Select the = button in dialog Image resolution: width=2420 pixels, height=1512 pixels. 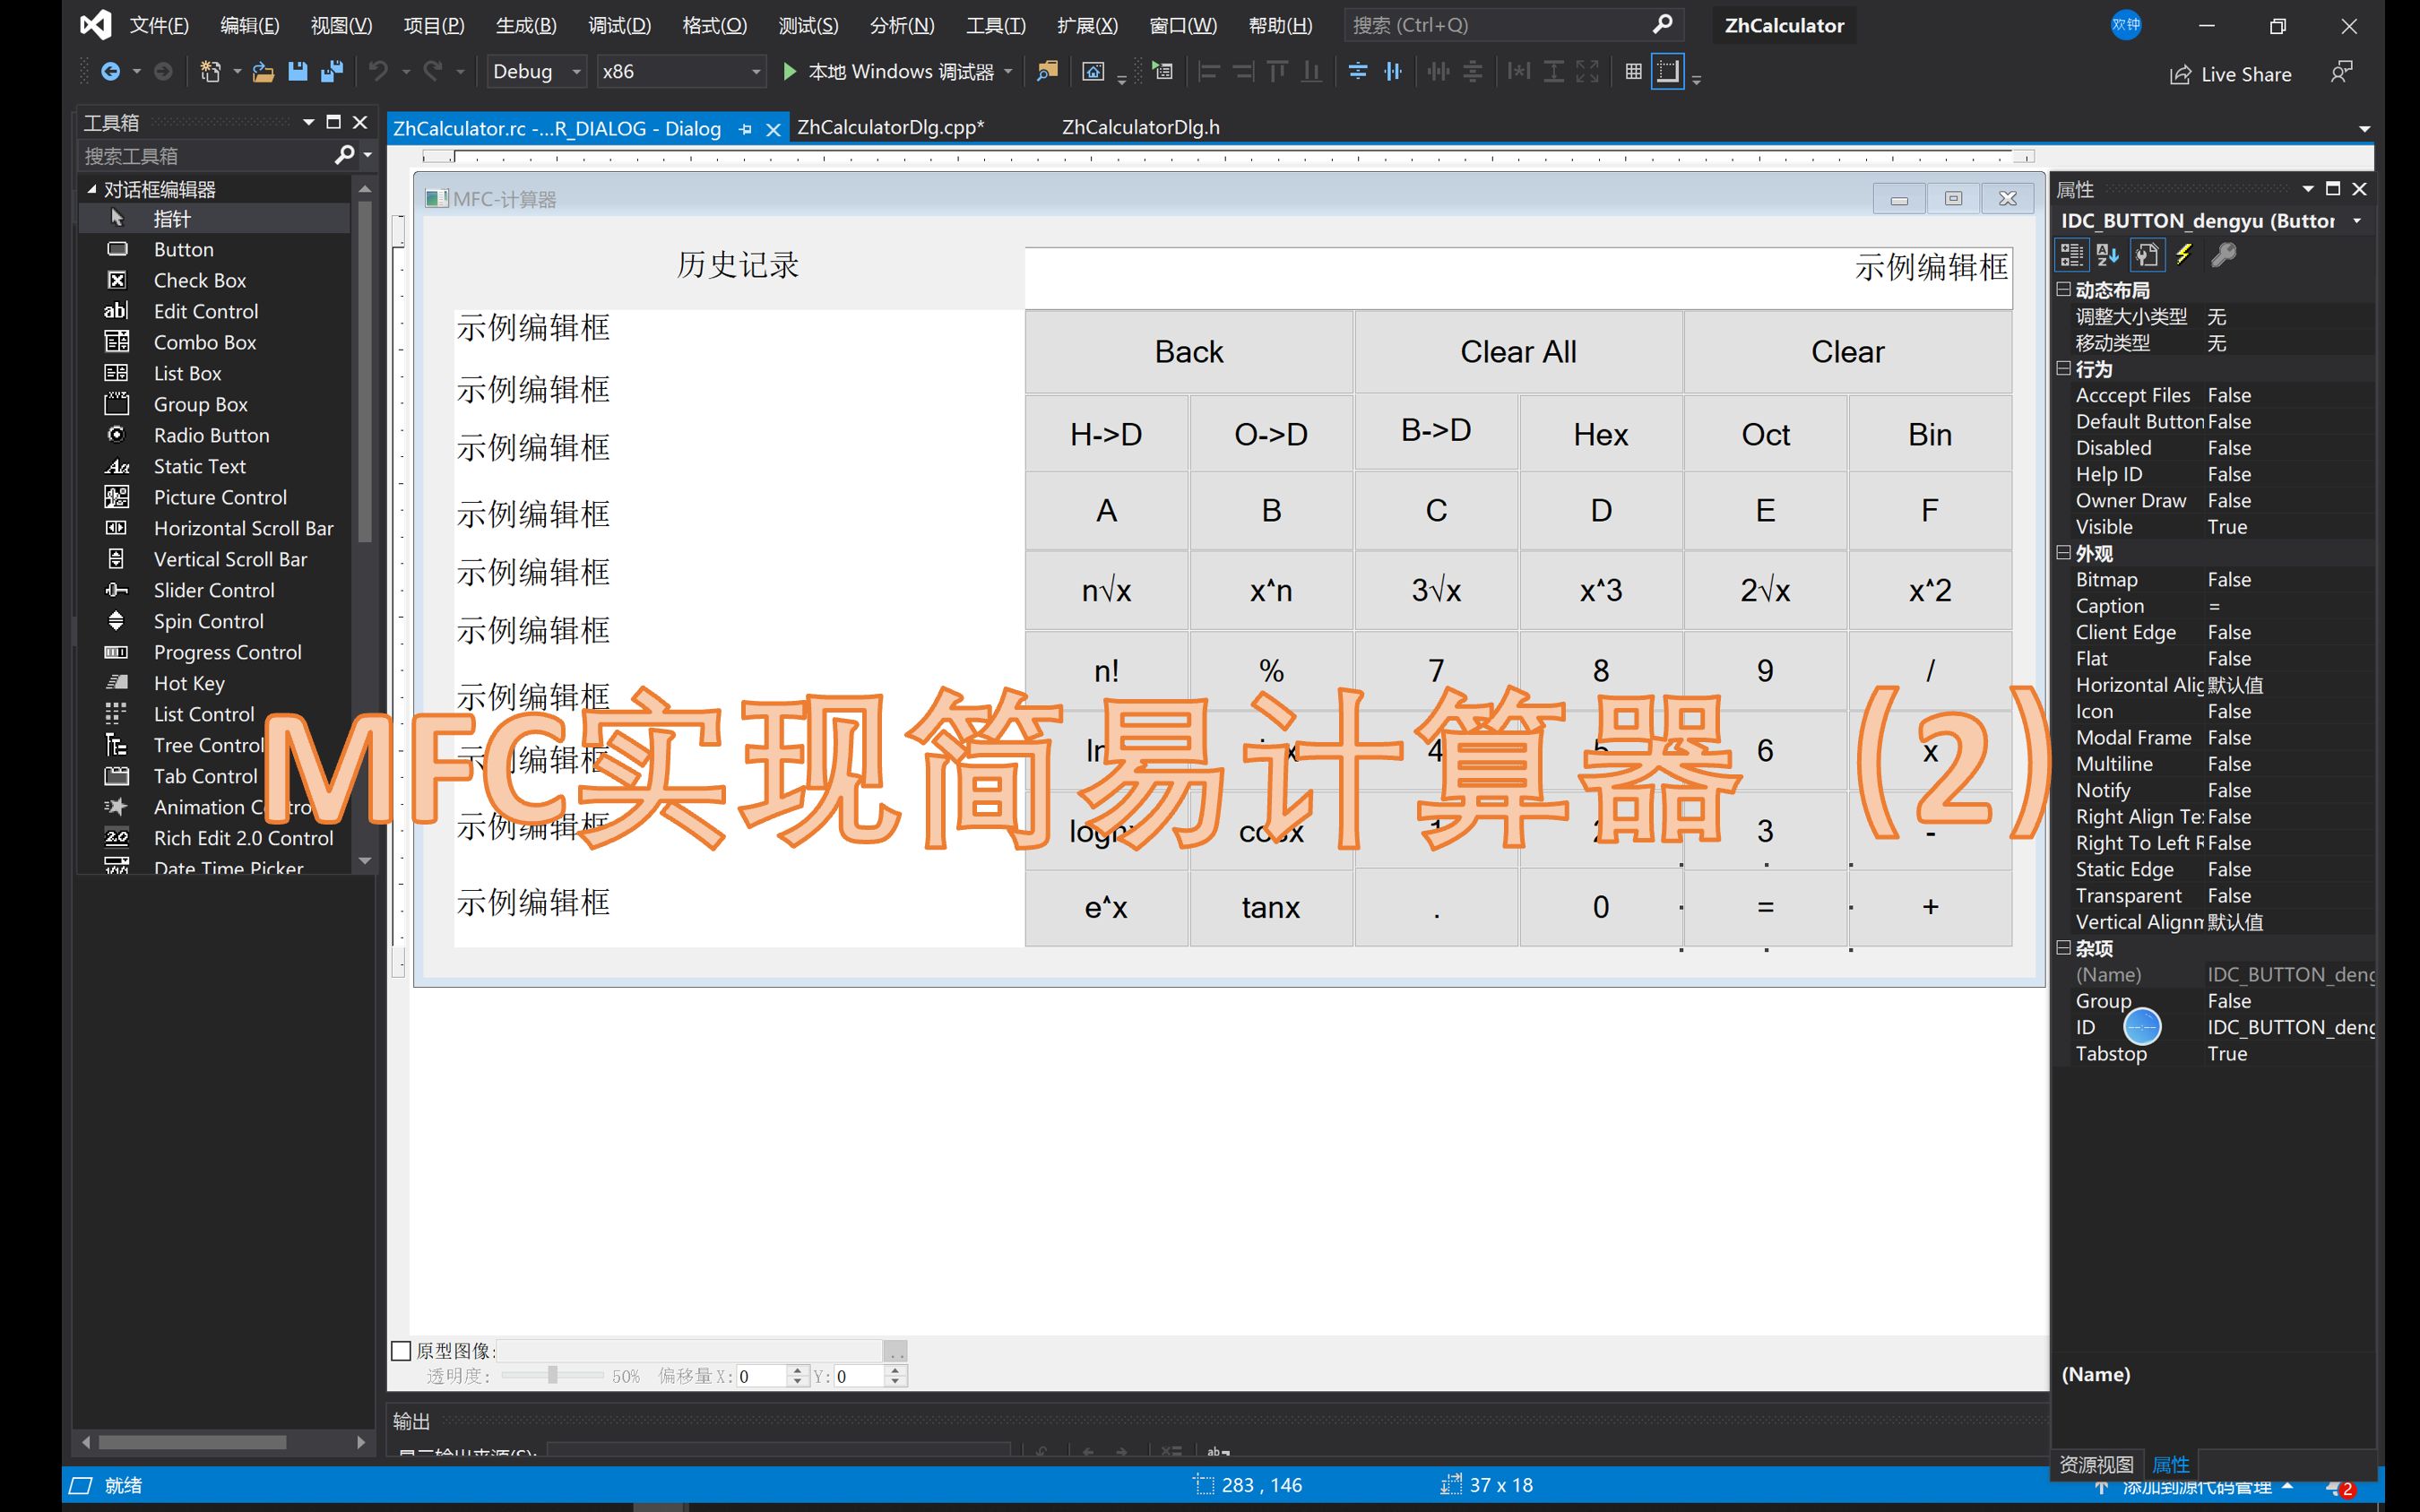pyautogui.click(x=1765, y=907)
